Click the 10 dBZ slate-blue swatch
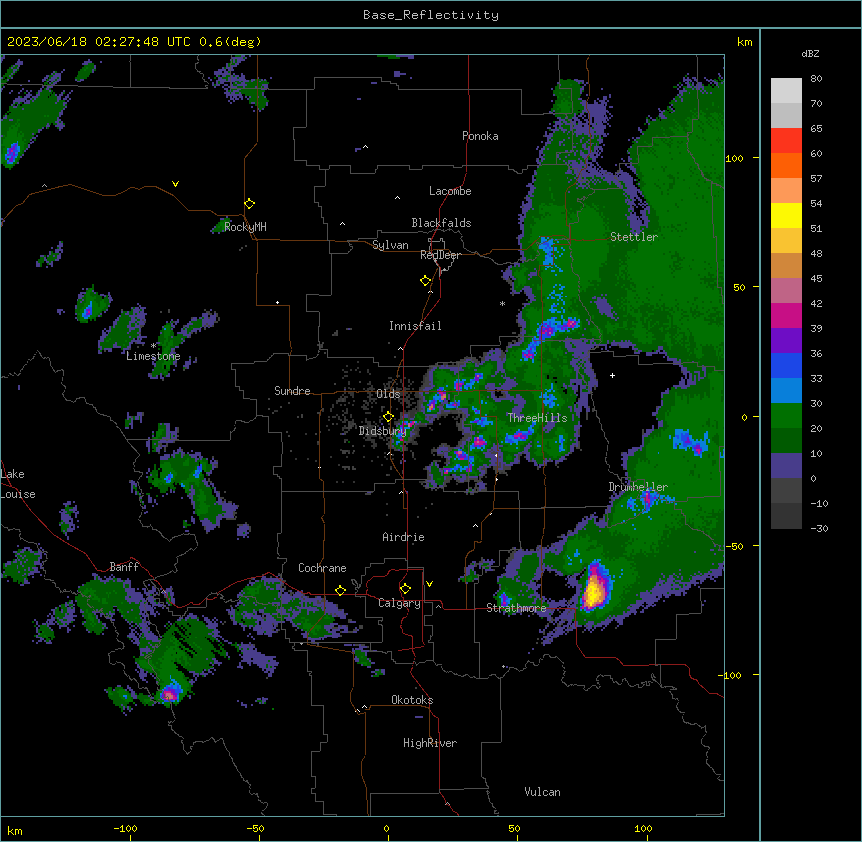Image resolution: width=862 pixels, height=842 pixels. pyautogui.click(x=786, y=466)
